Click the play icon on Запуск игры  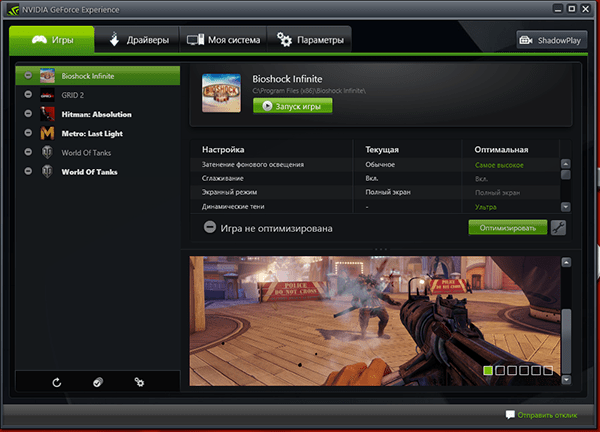267,106
